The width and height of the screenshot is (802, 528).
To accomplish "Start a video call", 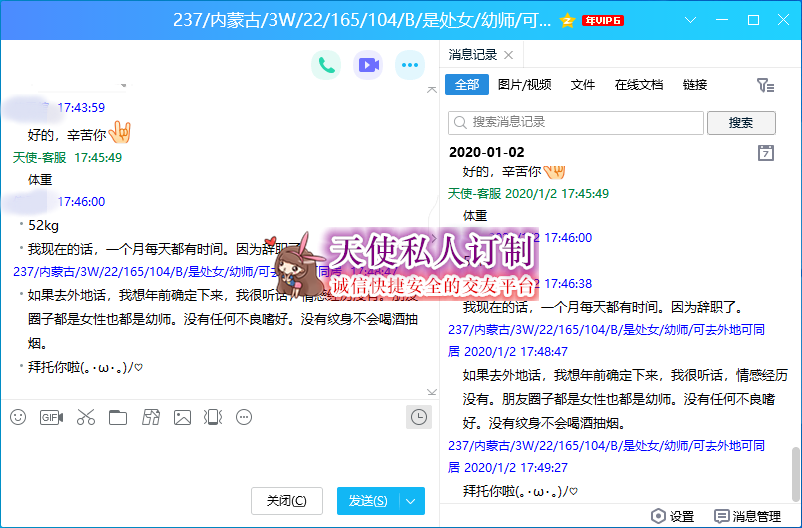I will [368, 65].
